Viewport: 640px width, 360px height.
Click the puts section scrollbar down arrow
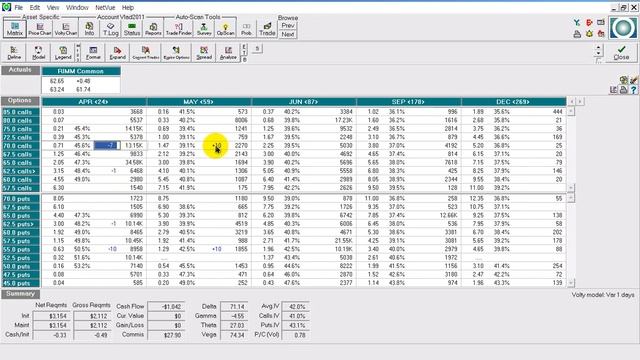pos(571,282)
